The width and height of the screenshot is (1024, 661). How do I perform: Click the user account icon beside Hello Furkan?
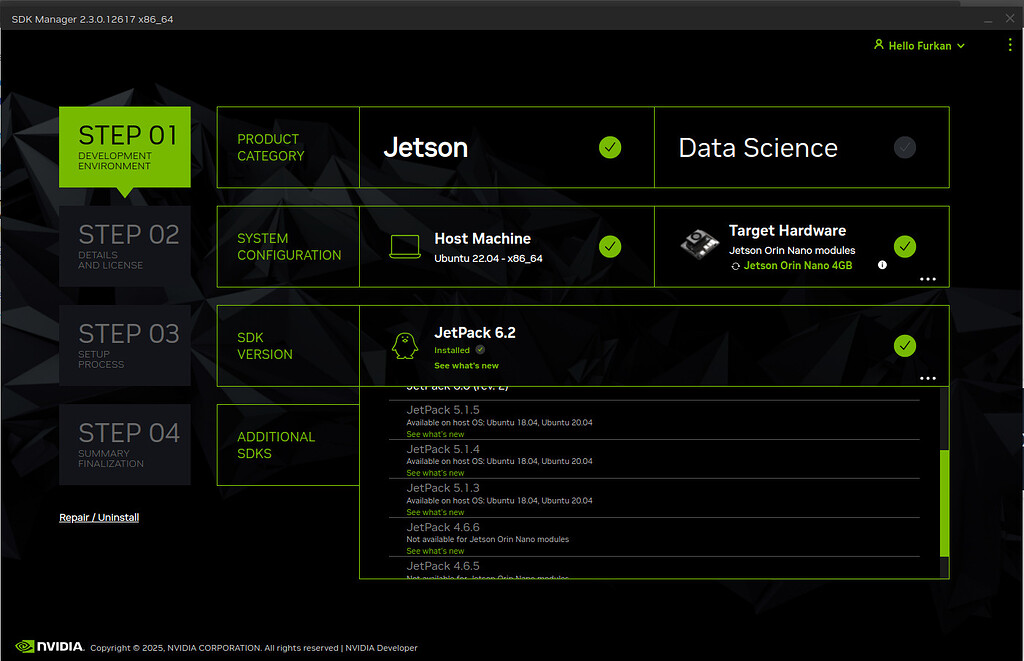pos(878,45)
